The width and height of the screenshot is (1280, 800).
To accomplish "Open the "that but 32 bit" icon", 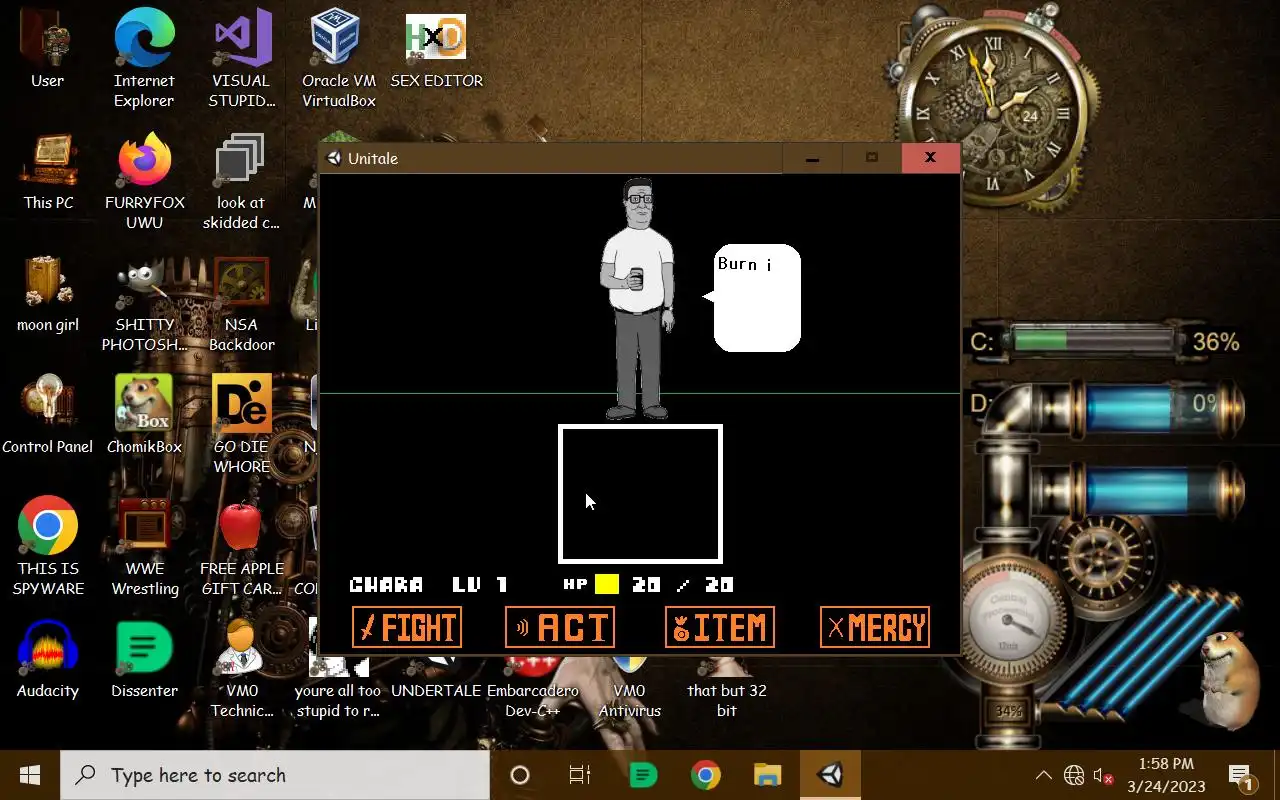I will click(x=727, y=688).
